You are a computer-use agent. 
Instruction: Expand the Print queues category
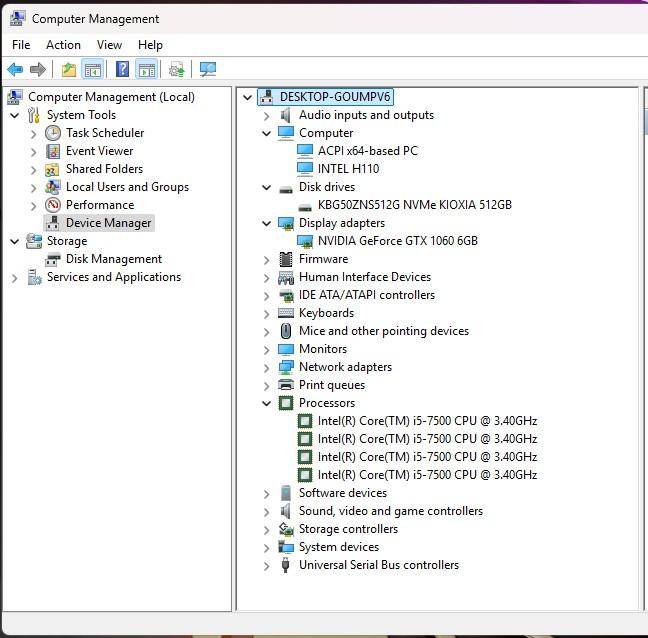click(267, 386)
